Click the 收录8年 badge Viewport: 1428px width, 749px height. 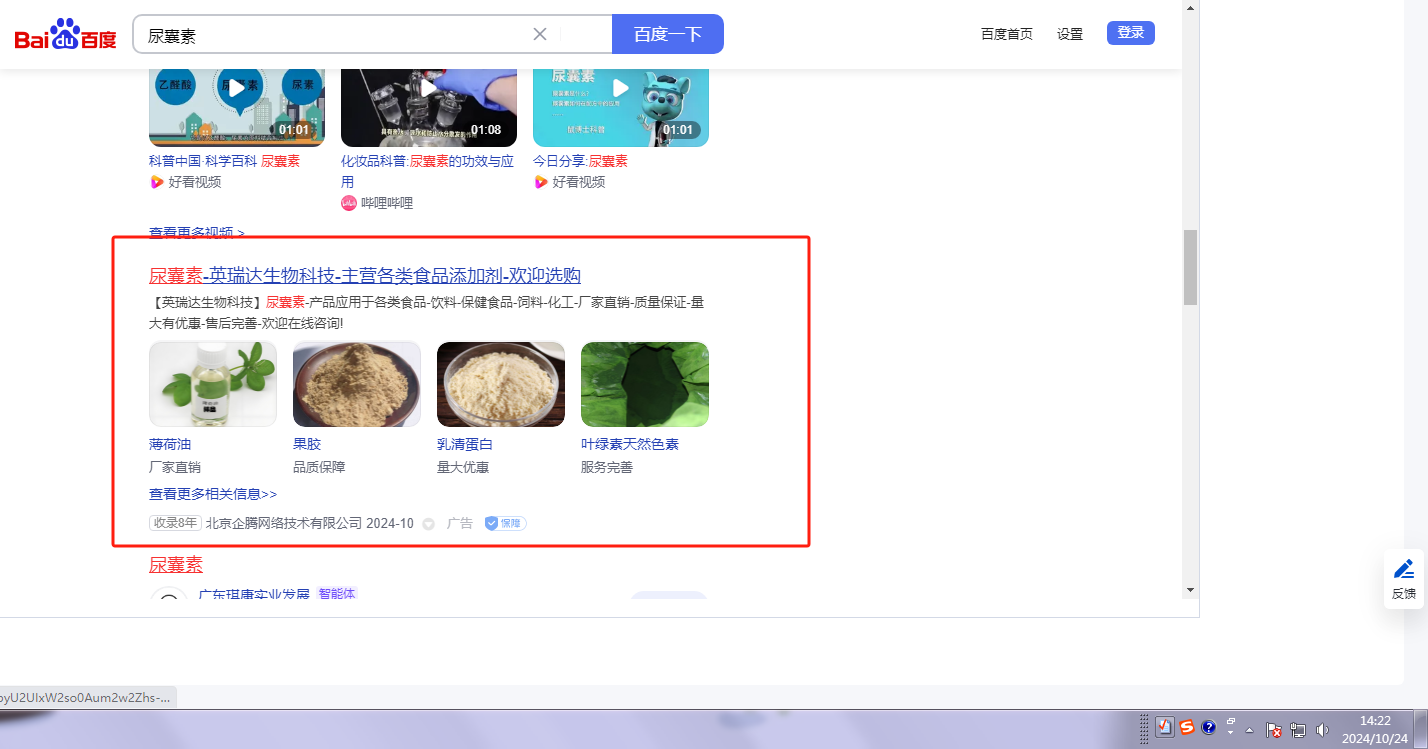point(175,523)
